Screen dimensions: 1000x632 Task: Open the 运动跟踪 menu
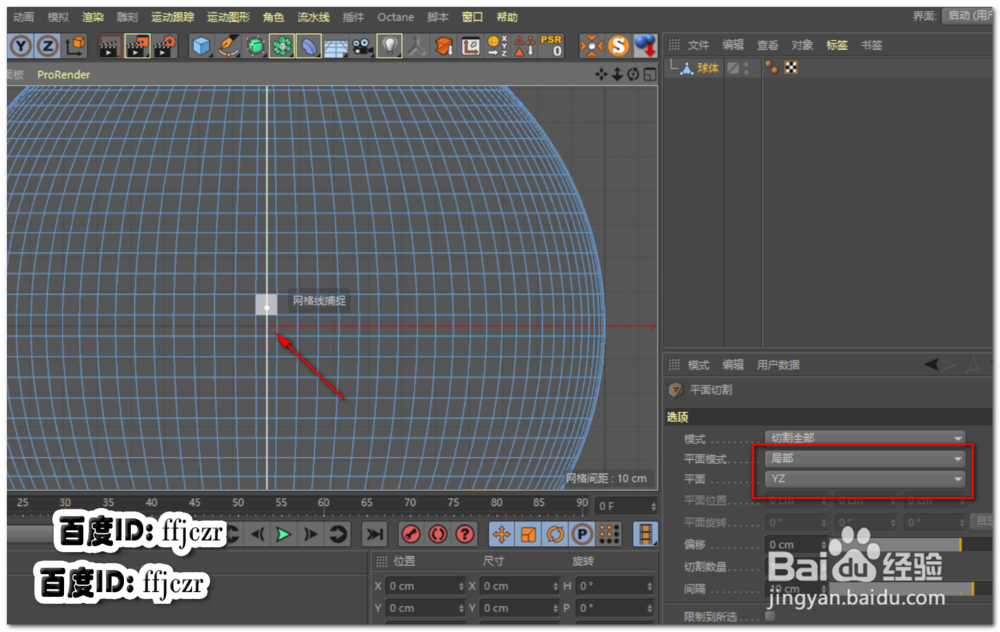click(172, 17)
